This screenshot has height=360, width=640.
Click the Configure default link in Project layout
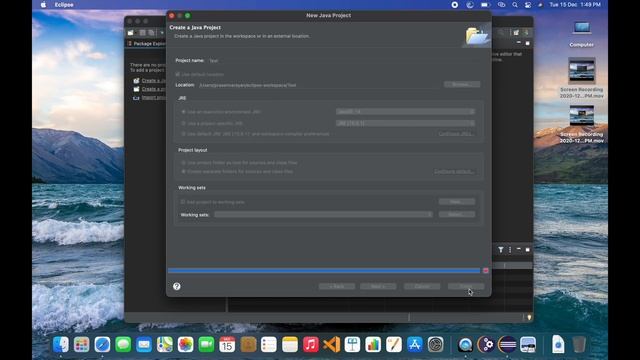click(454, 171)
